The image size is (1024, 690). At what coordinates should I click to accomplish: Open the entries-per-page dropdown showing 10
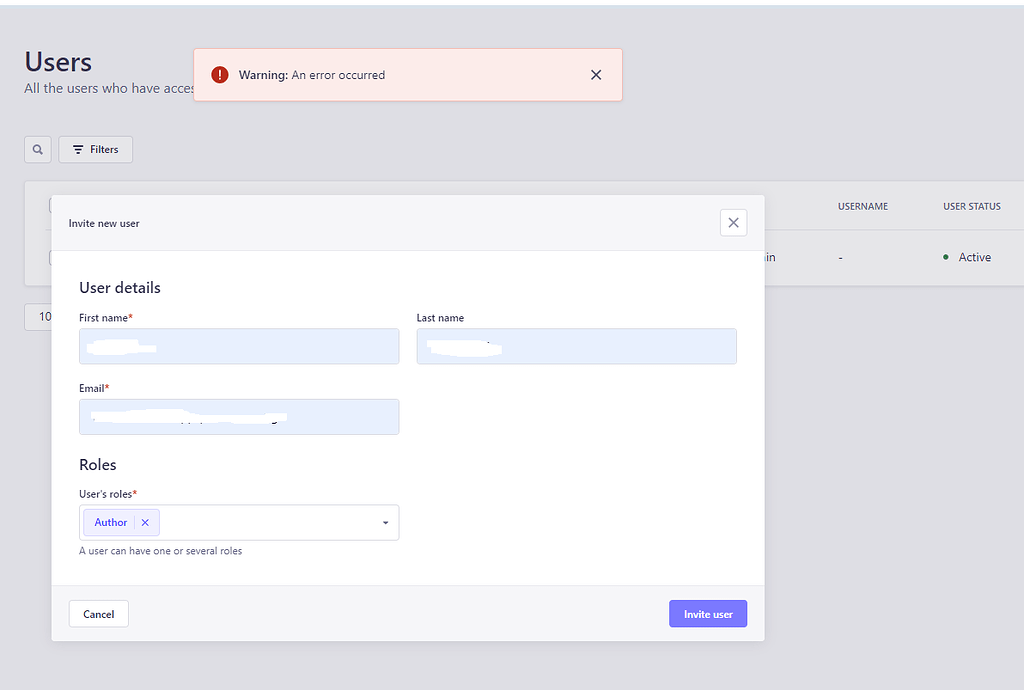pos(44,316)
